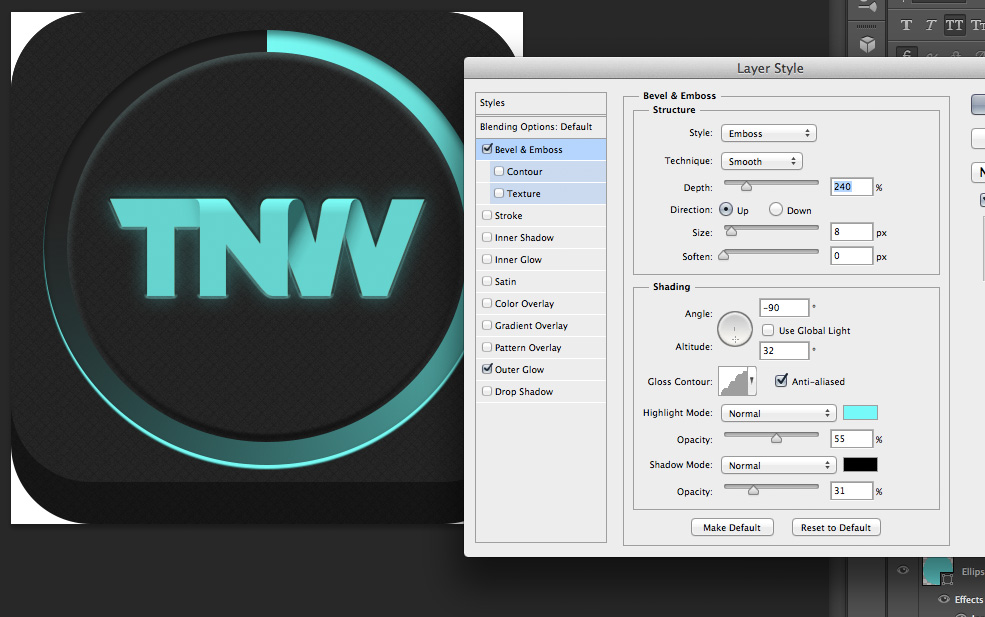Click the Reset to Default button

click(x=835, y=527)
